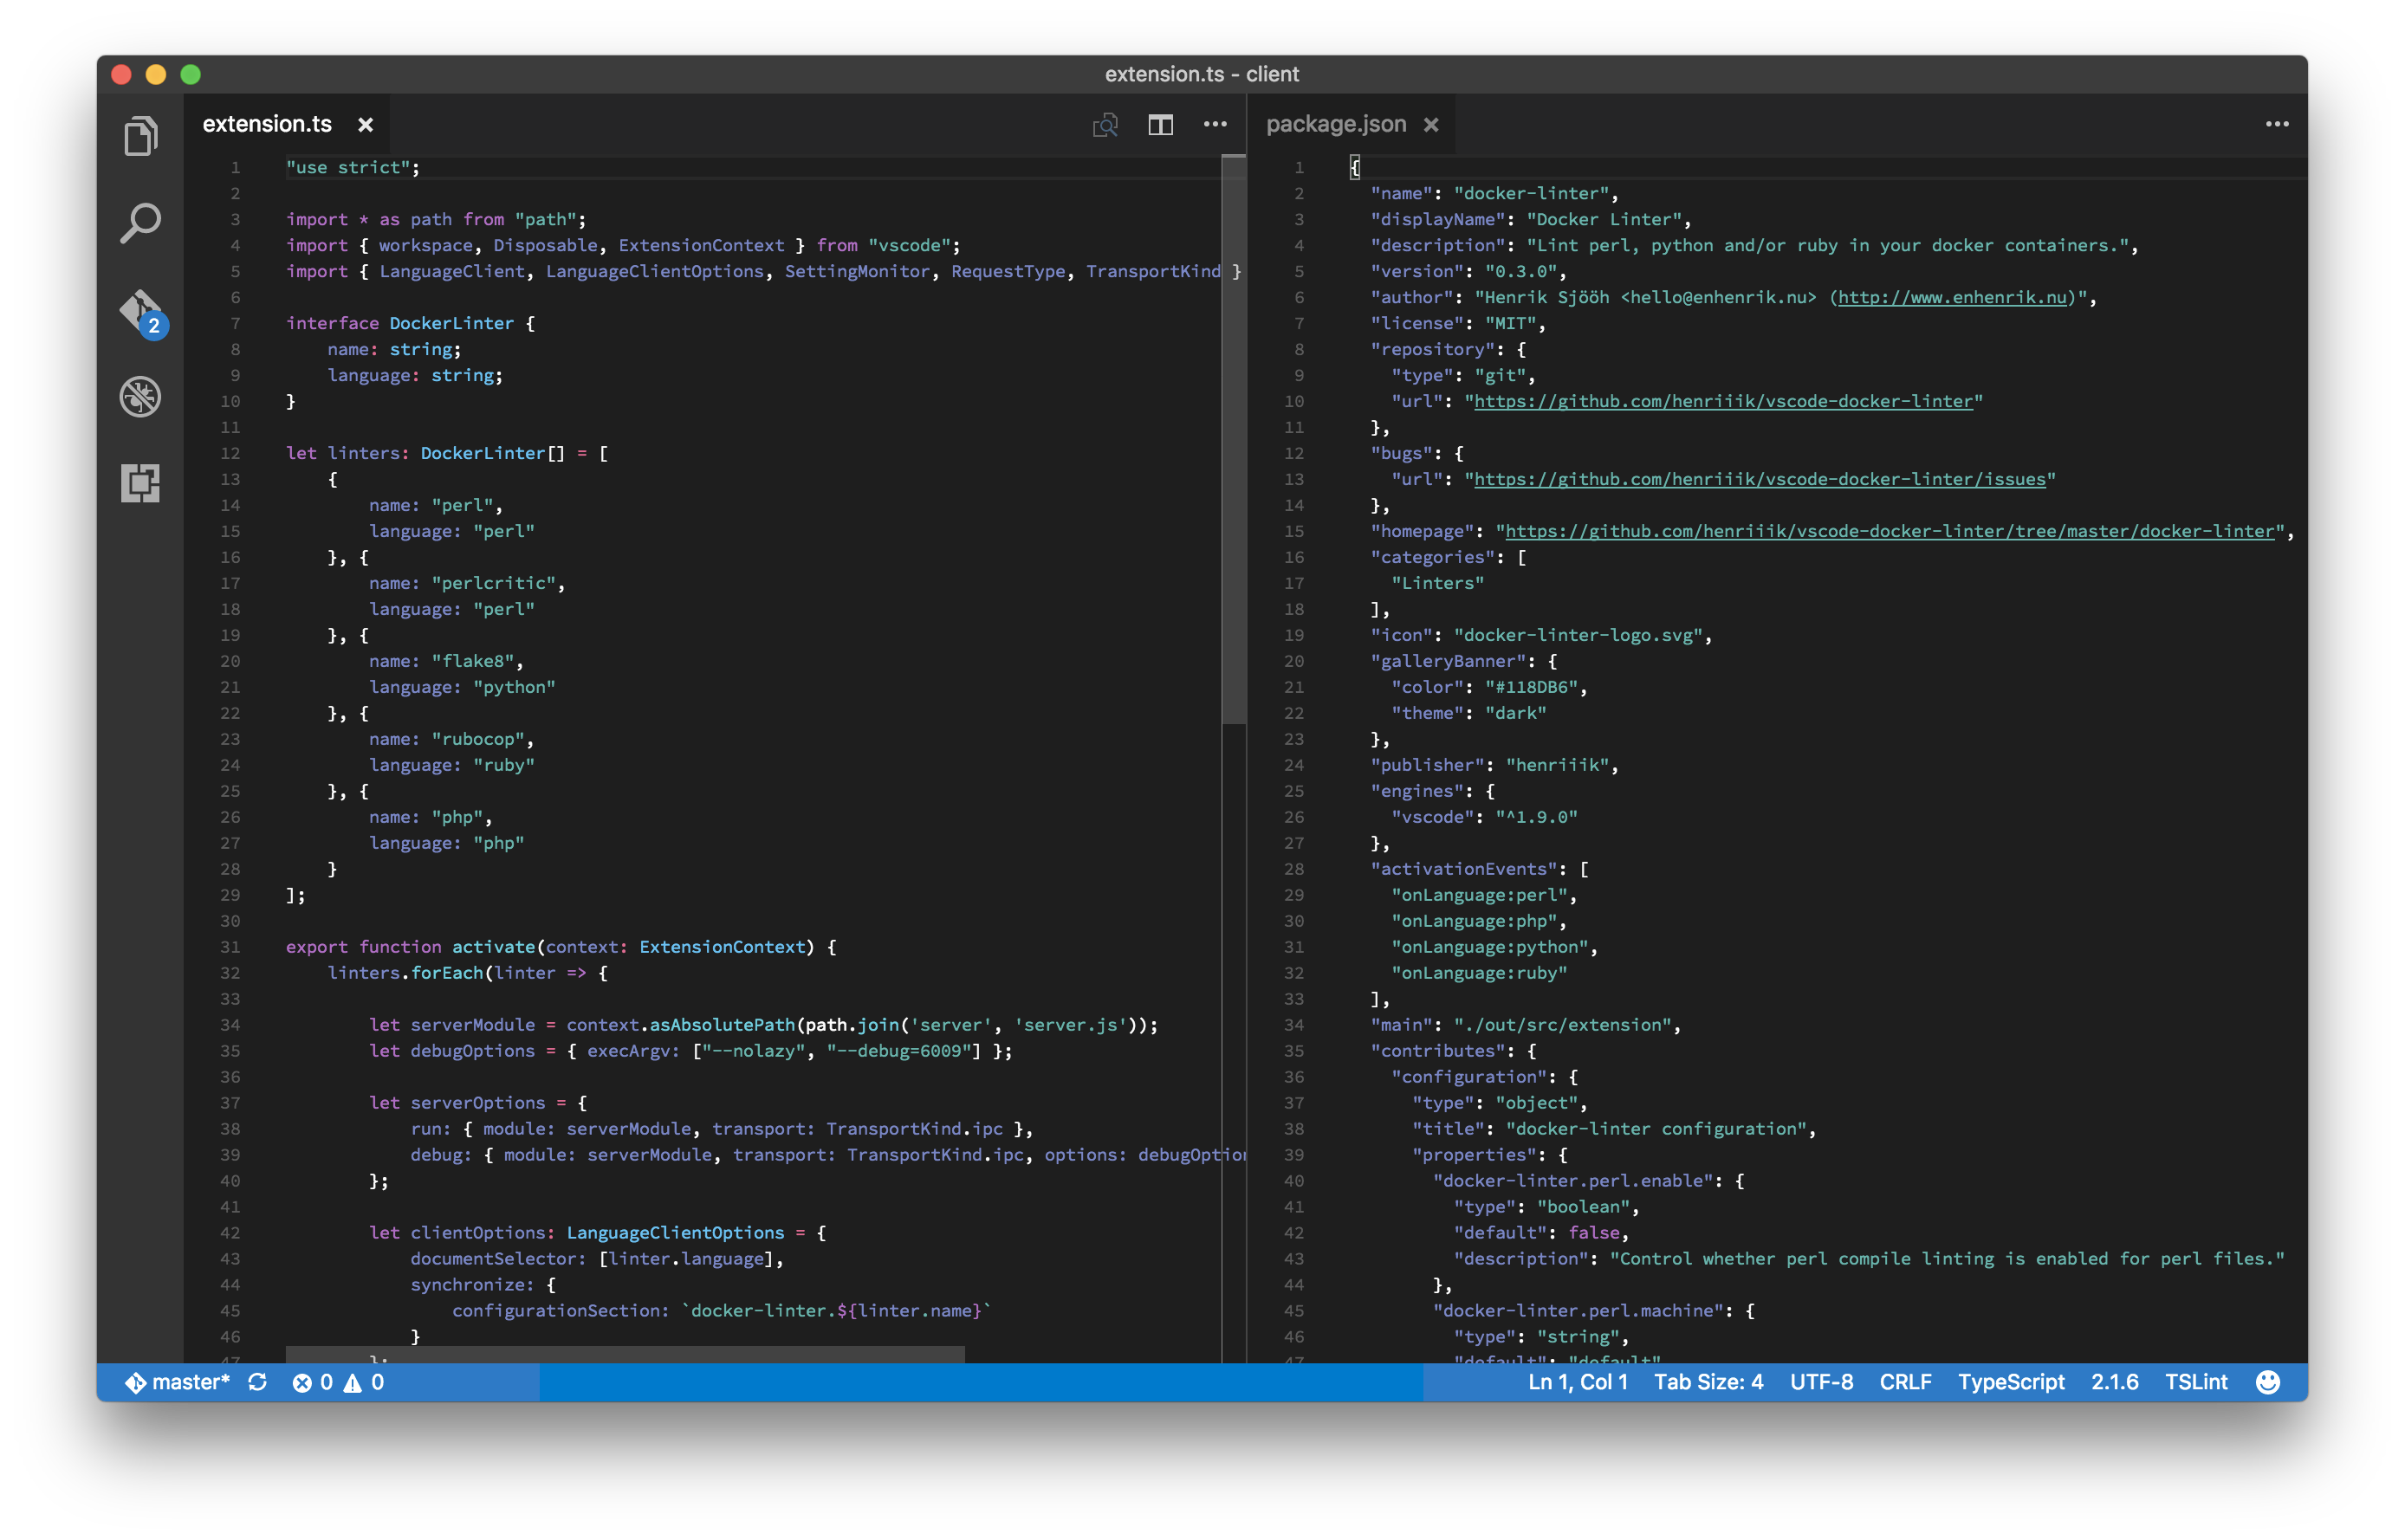Change language mode from TypeScript
This screenshot has height=1540, width=2405.
[x=2010, y=1382]
